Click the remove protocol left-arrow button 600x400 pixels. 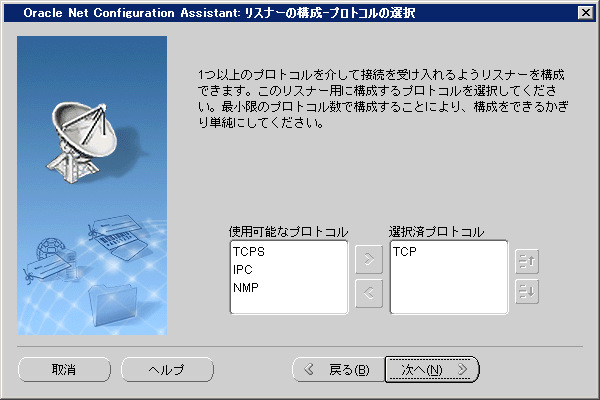[368, 293]
